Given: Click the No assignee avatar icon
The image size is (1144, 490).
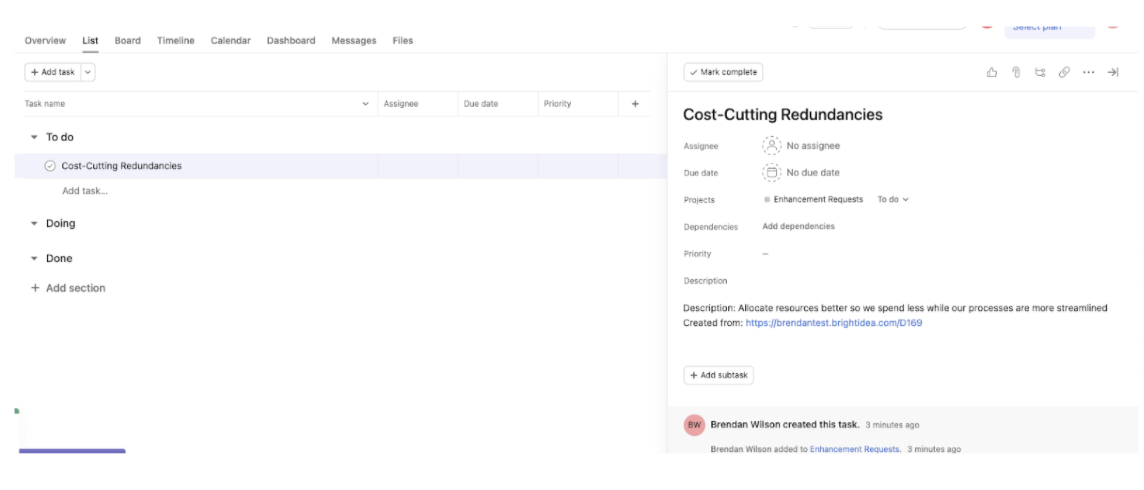Looking at the screenshot, I should 772,146.
